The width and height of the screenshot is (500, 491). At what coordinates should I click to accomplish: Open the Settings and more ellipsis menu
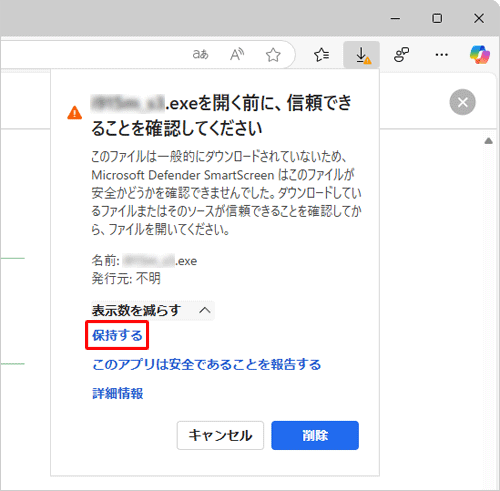tap(442, 55)
